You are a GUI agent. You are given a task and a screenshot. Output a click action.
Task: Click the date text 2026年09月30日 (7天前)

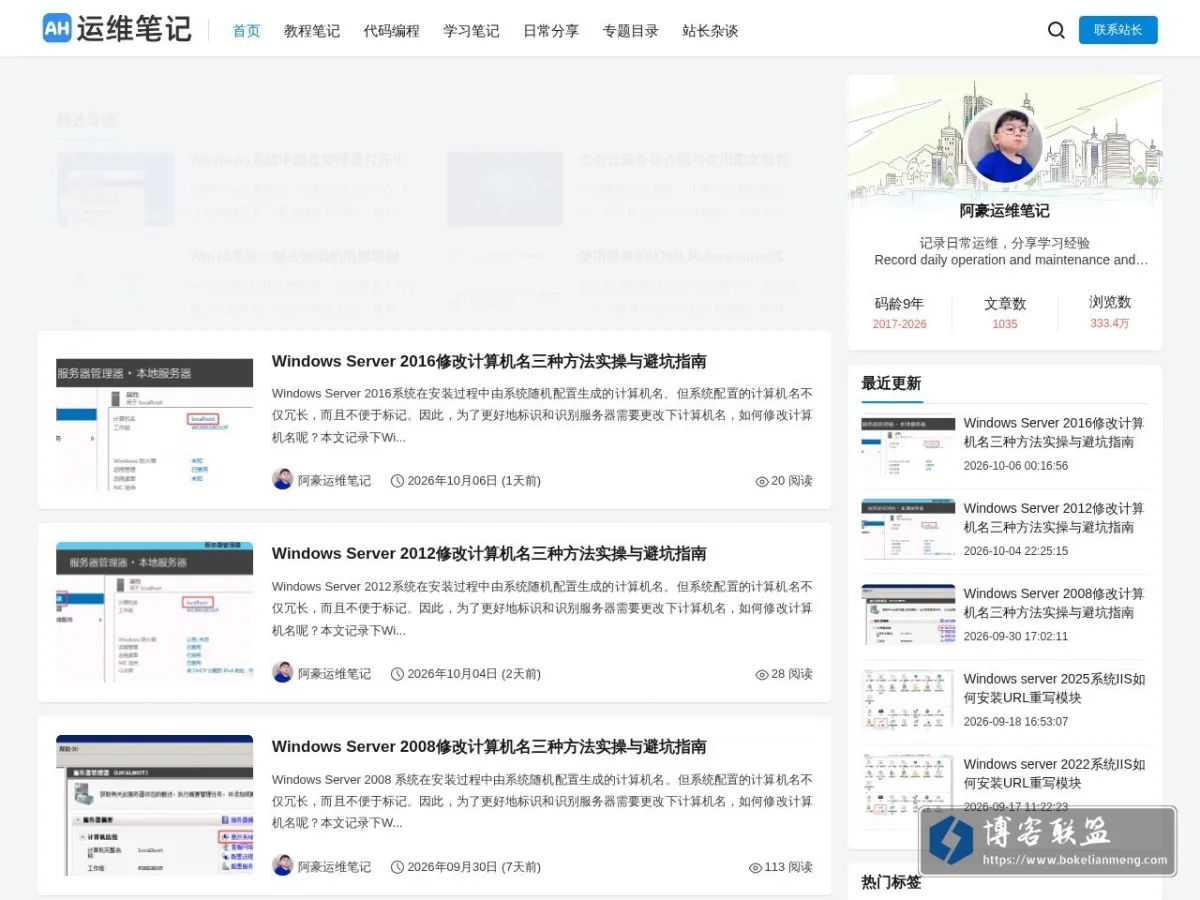(x=474, y=867)
